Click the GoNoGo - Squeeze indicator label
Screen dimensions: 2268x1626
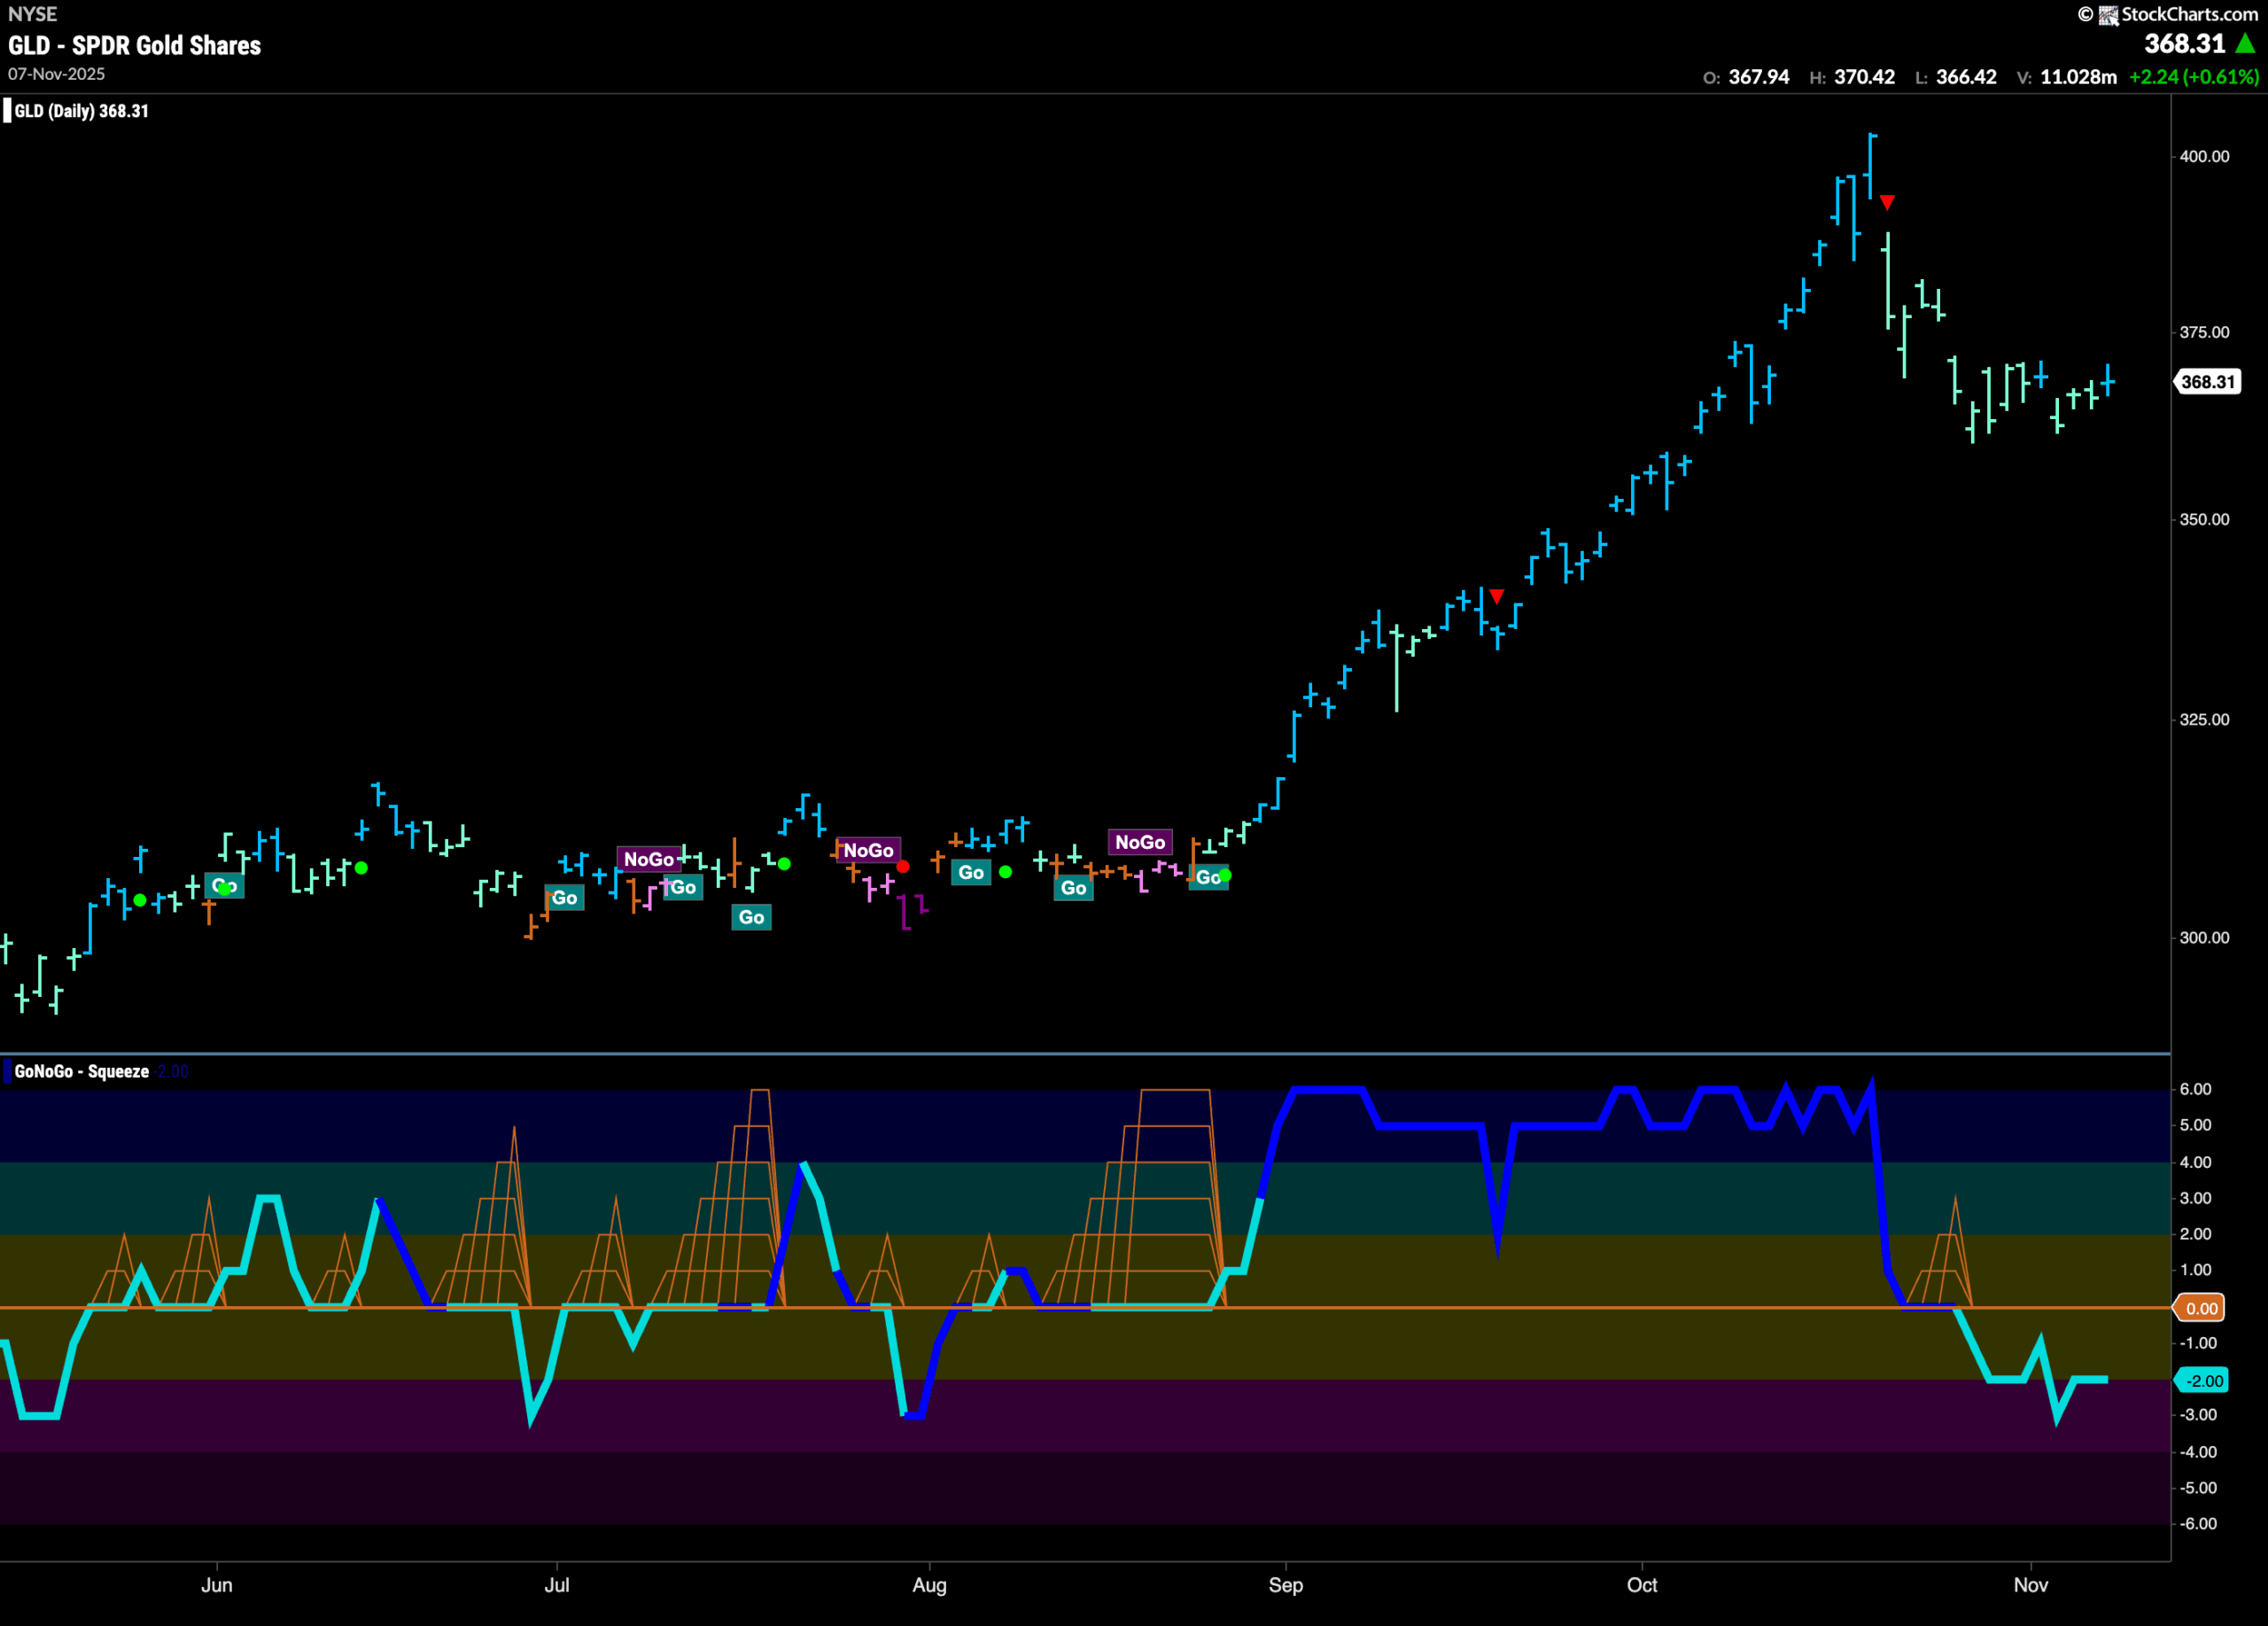pos(81,1071)
